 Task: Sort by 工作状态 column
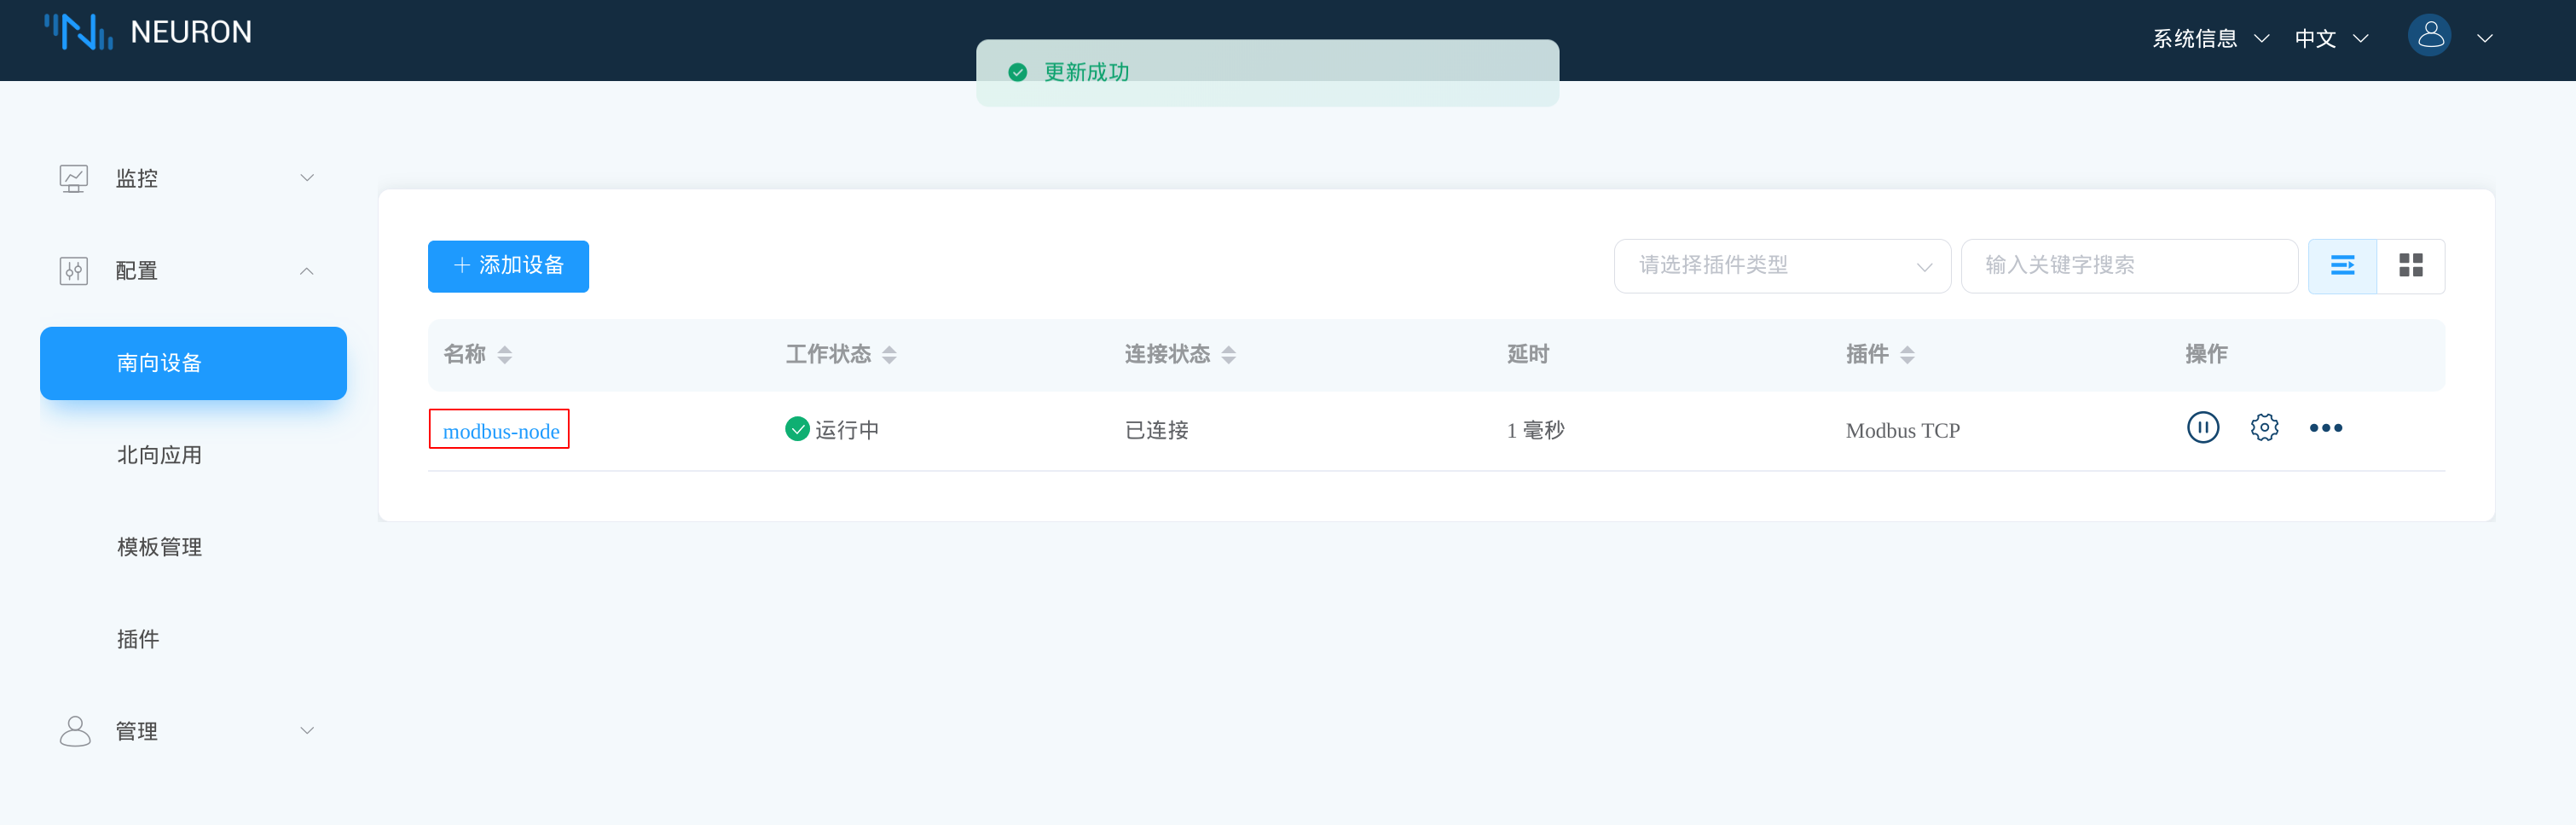point(889,355)
